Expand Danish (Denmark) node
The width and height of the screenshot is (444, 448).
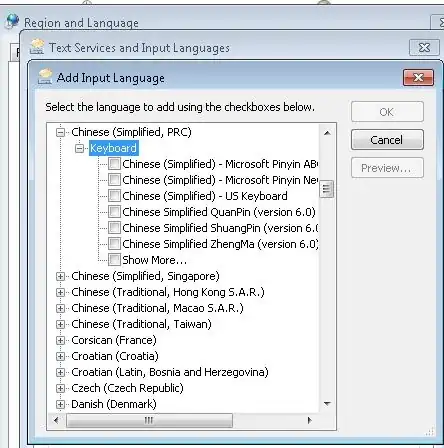(60, 404)
